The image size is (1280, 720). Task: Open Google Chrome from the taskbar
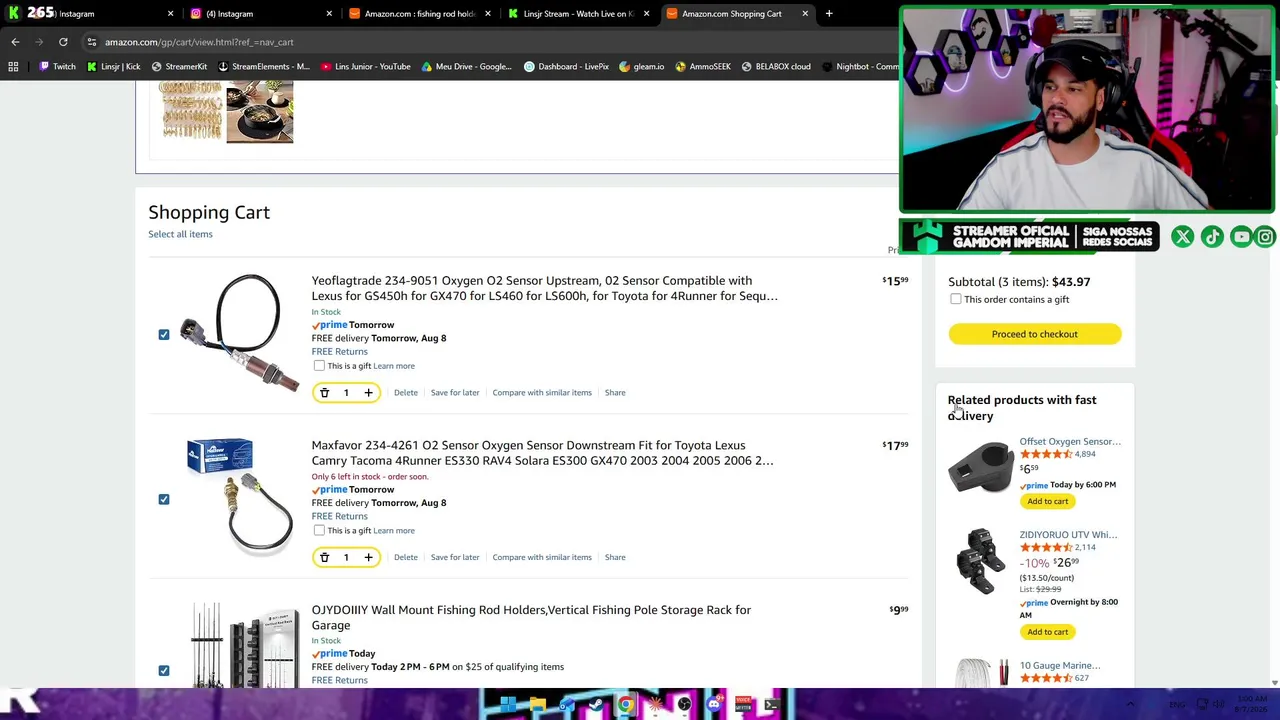pyautogui.click(x=626, y=705)
